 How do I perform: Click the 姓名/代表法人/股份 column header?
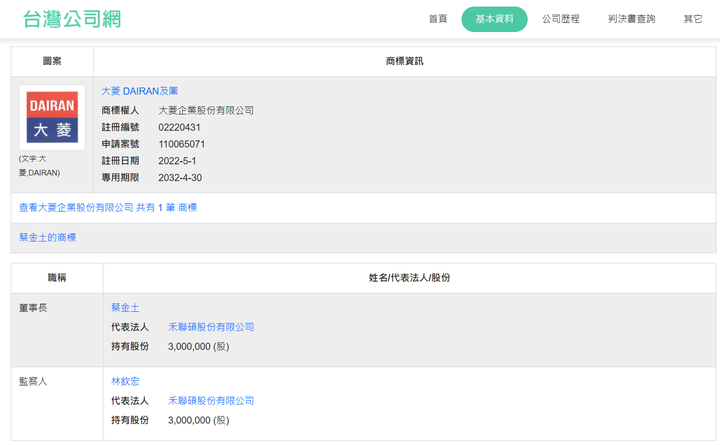pos(409,277)
